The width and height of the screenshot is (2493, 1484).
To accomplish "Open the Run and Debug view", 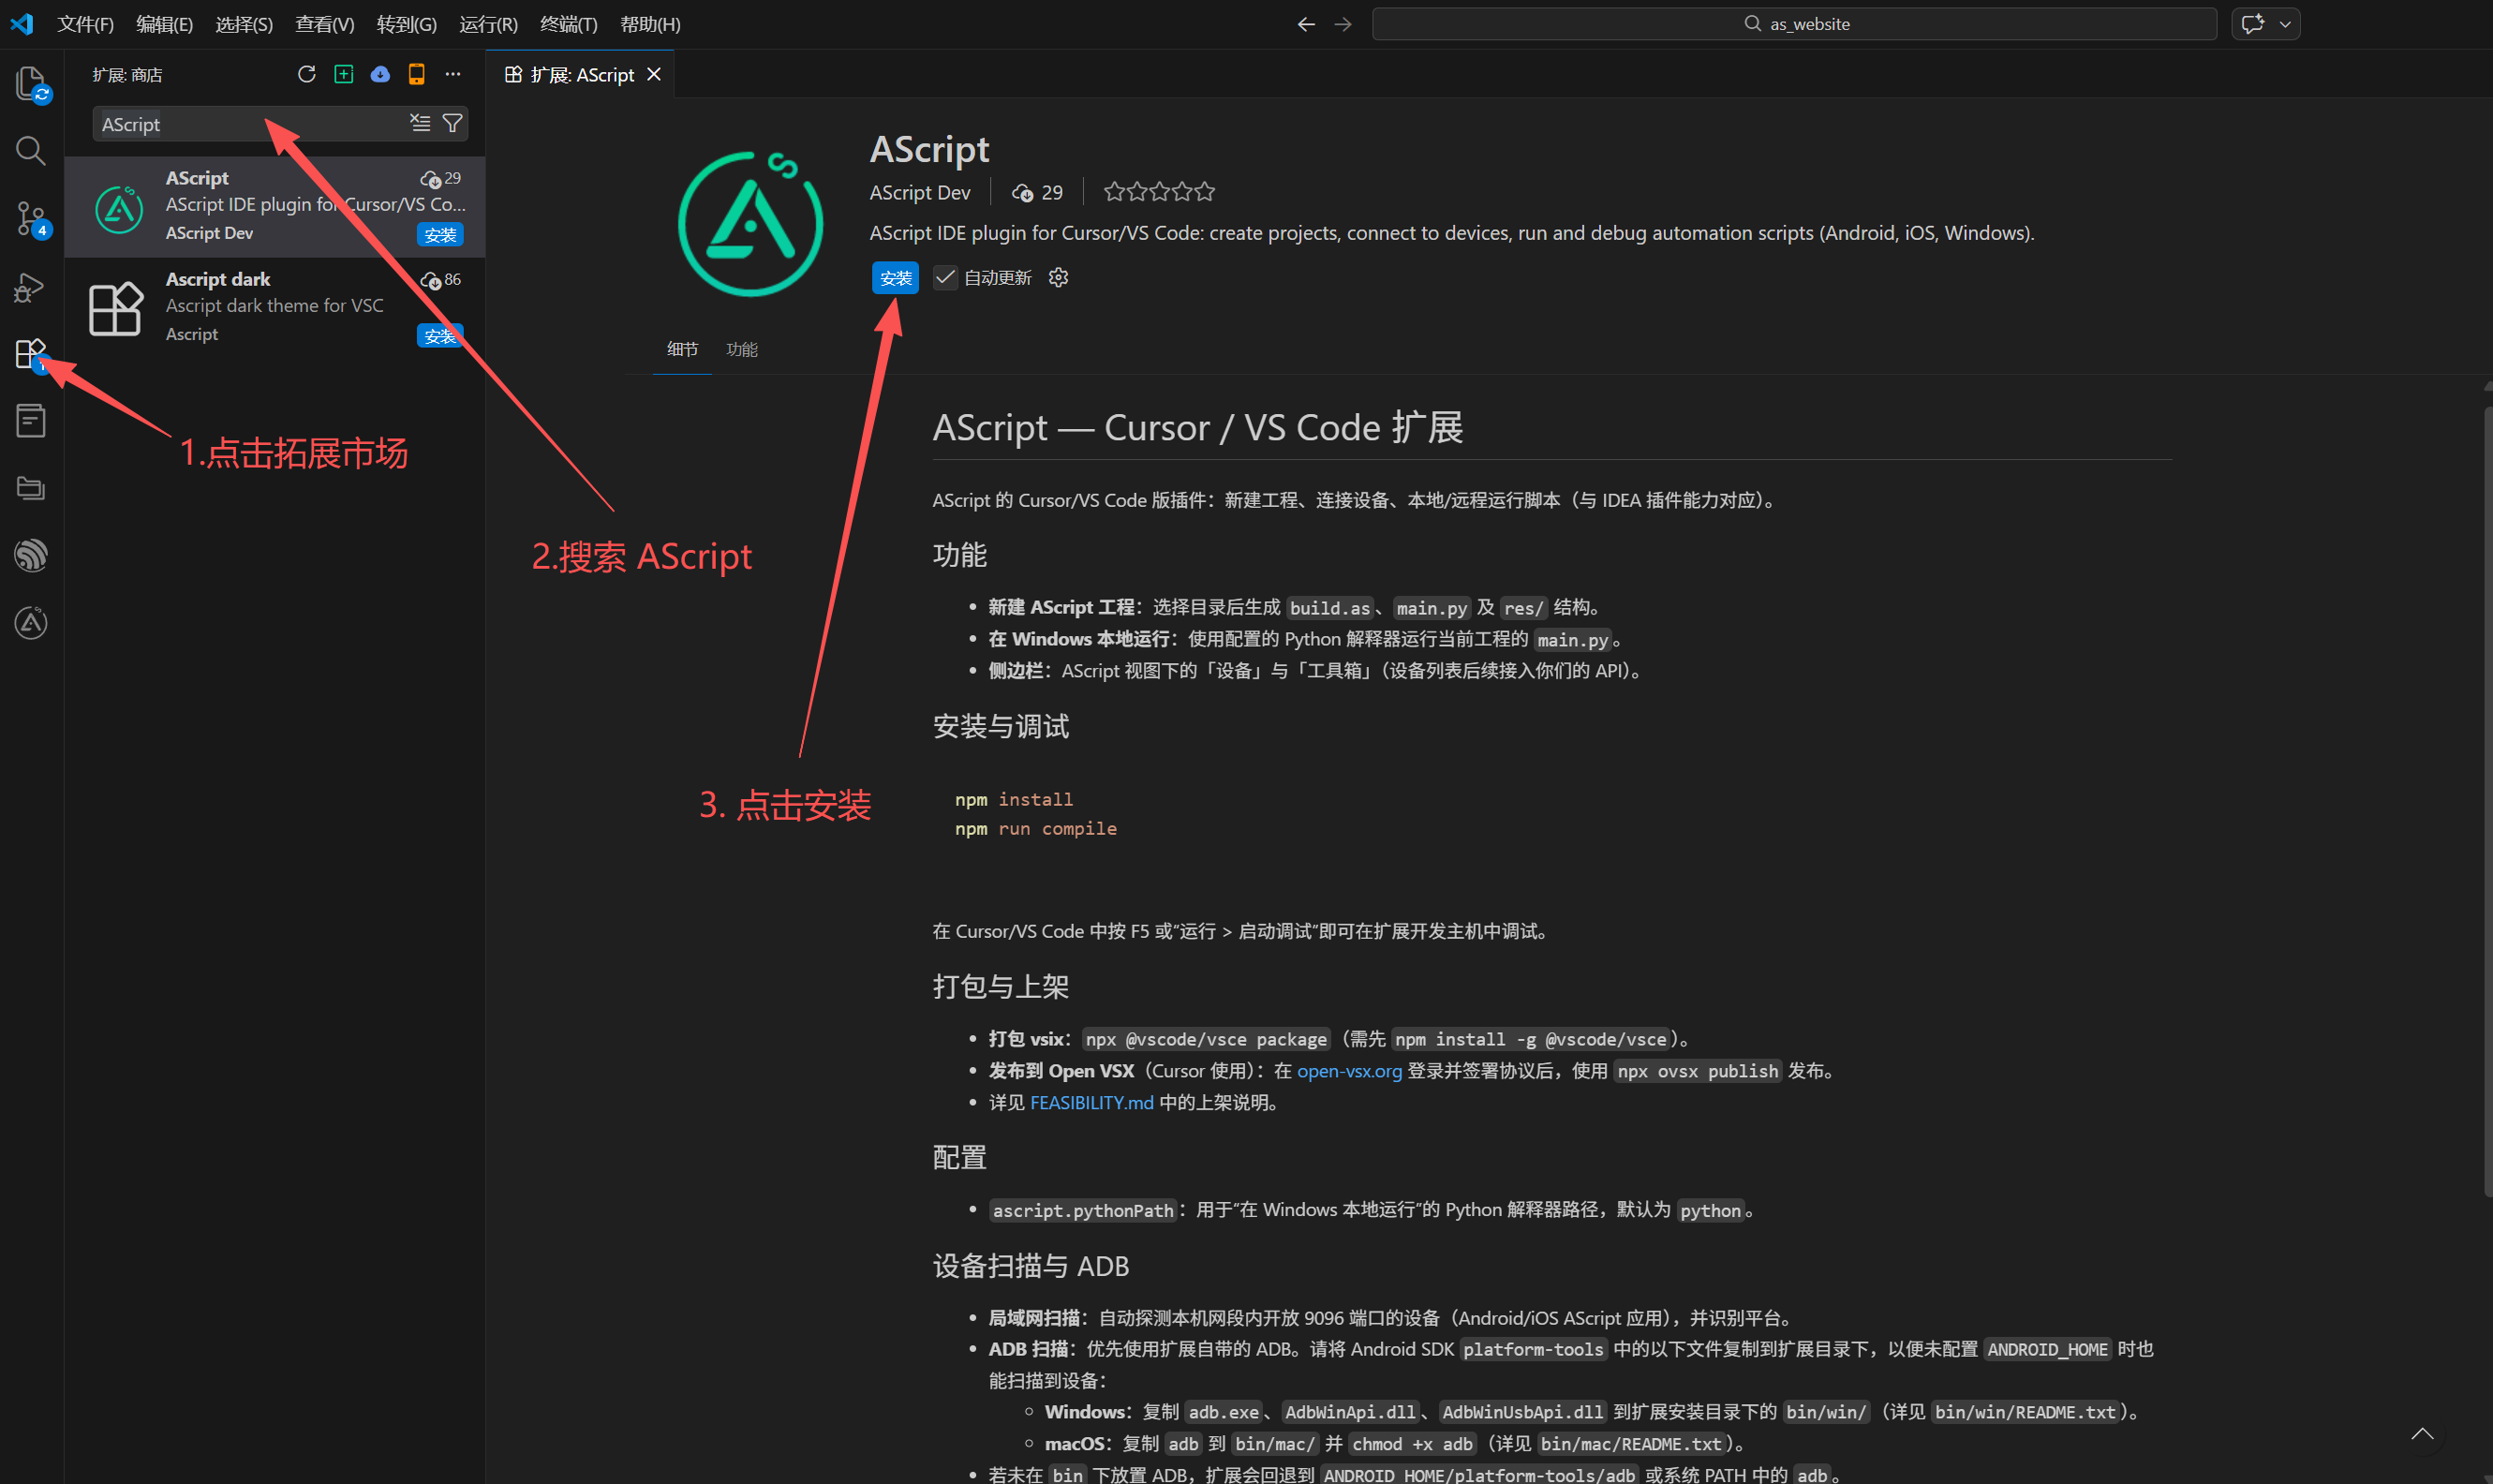I will tap(31, 287).
